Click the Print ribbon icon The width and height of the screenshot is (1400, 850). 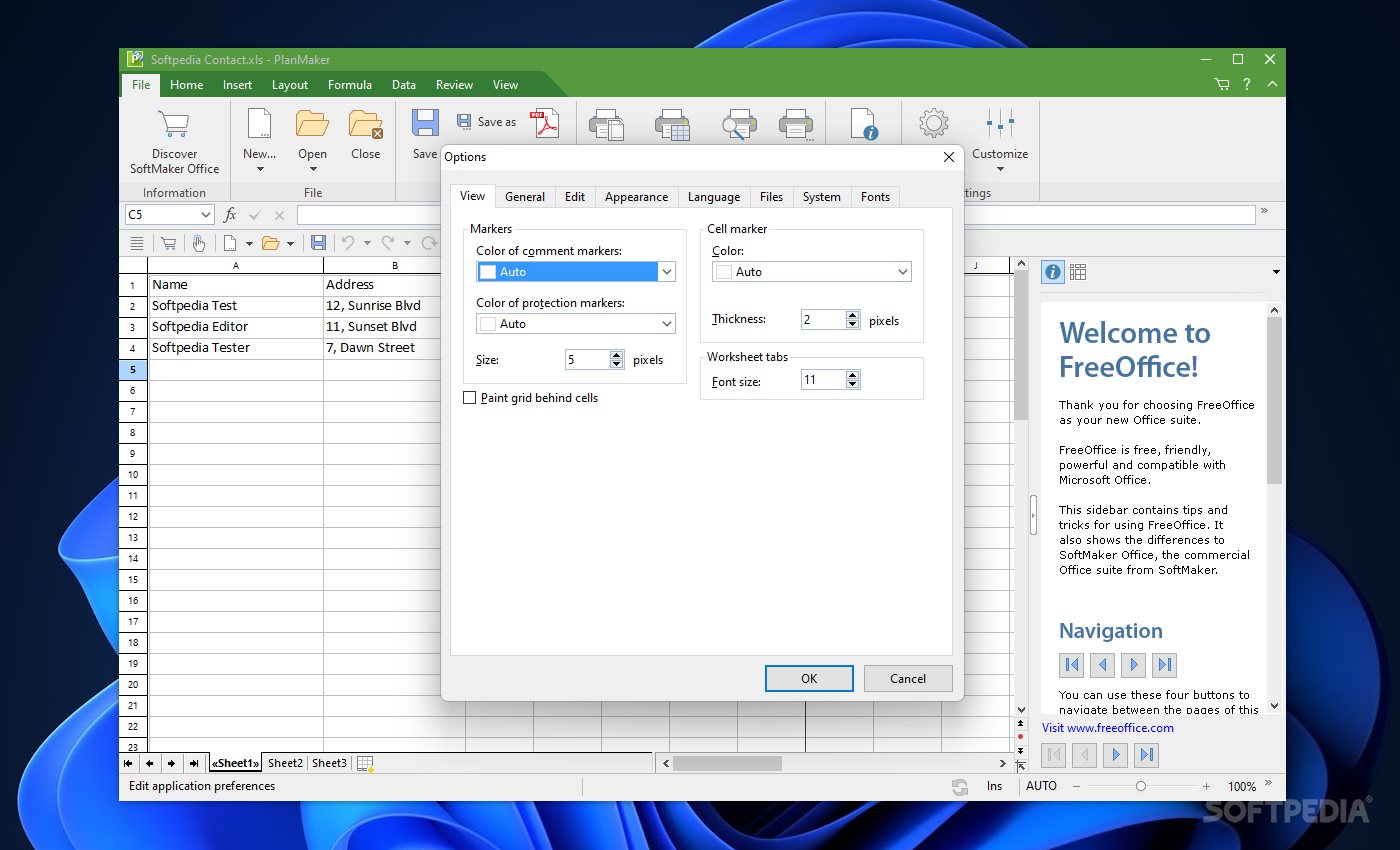coord(796,124)
